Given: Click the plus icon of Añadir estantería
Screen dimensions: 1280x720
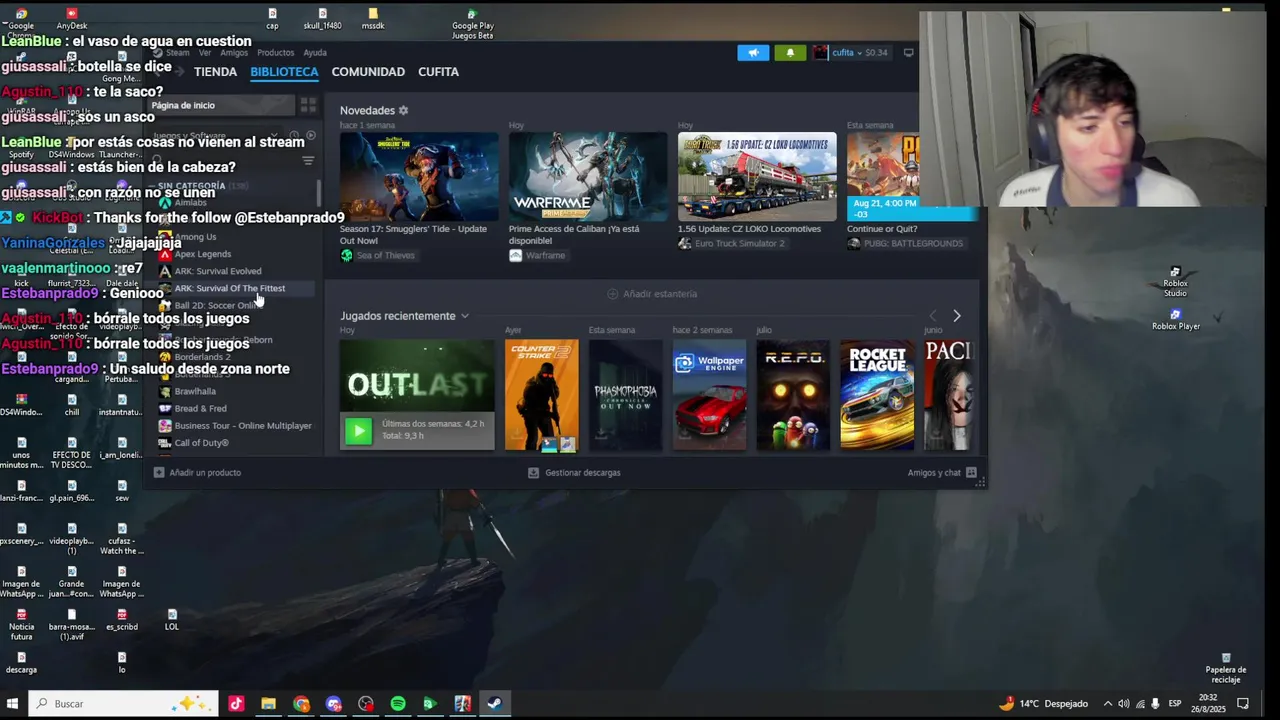Looking at the screenshot, I should 613,294.
